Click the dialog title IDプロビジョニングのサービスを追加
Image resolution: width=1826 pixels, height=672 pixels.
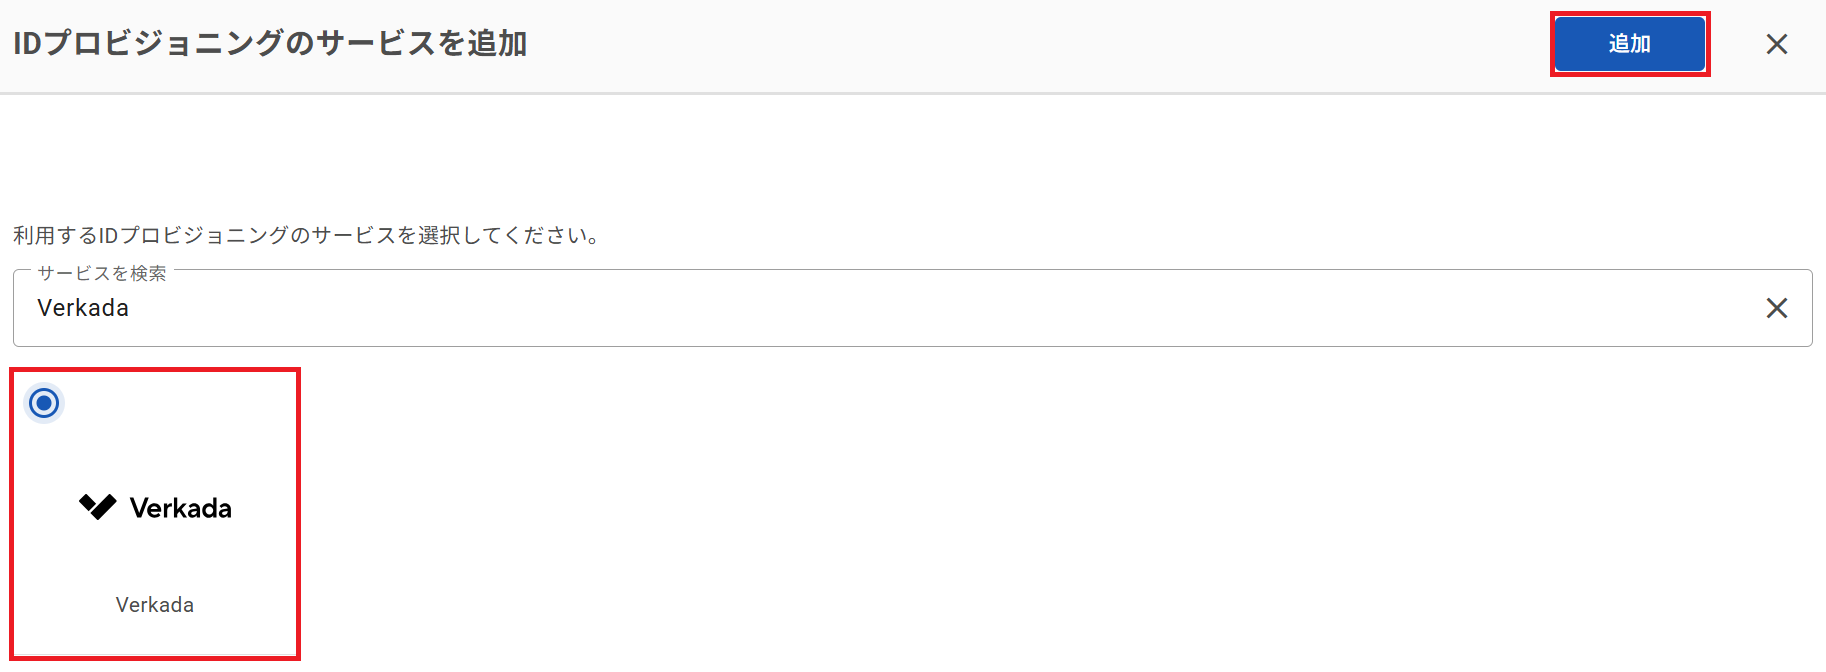click(x=270, y=44)
